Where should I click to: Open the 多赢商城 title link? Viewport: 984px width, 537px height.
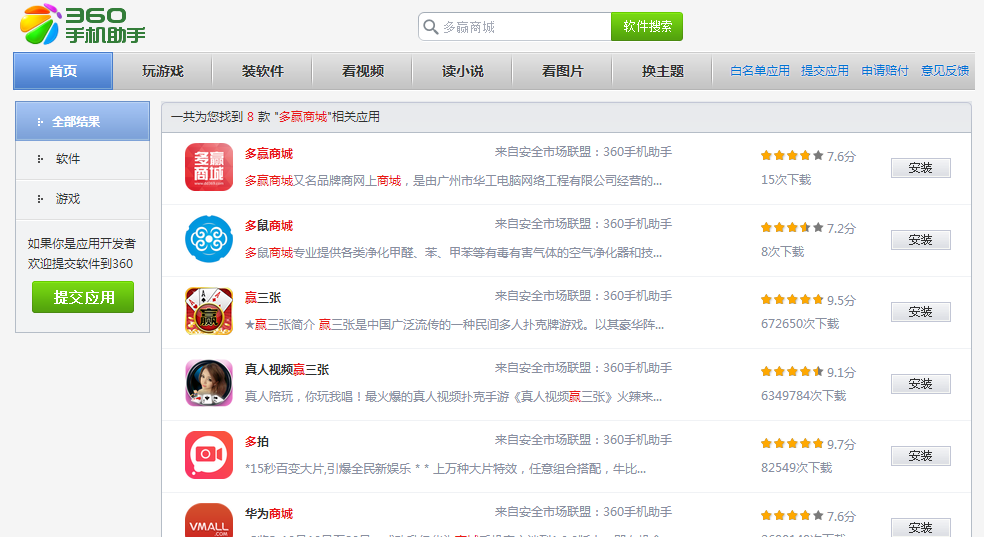269,154
